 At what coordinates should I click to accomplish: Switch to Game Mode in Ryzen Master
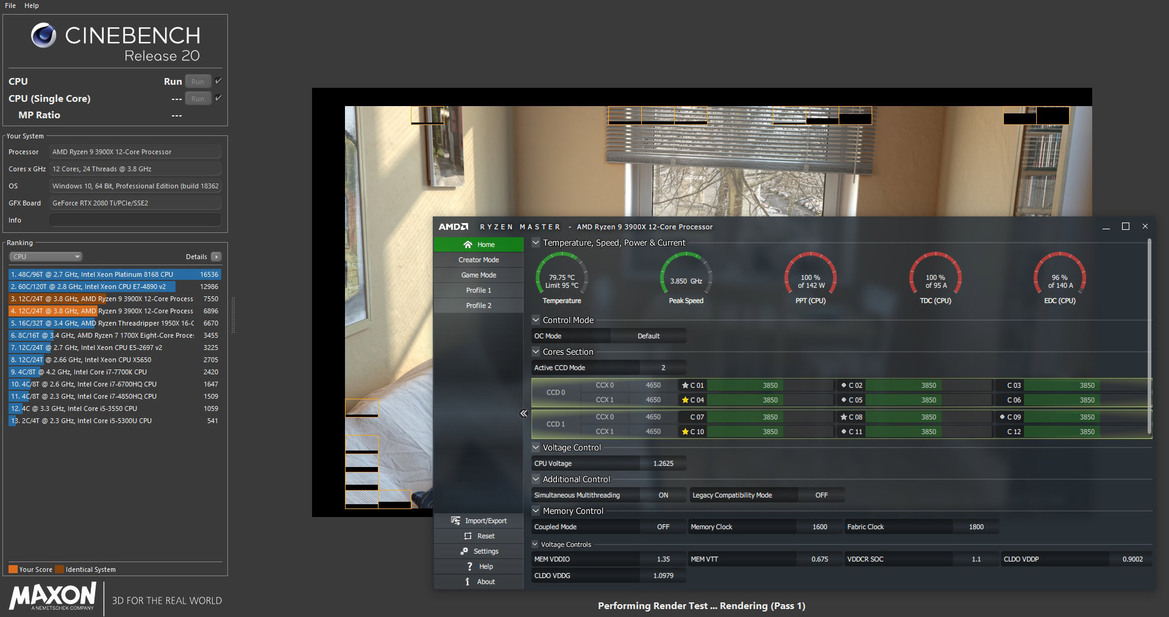478,275
